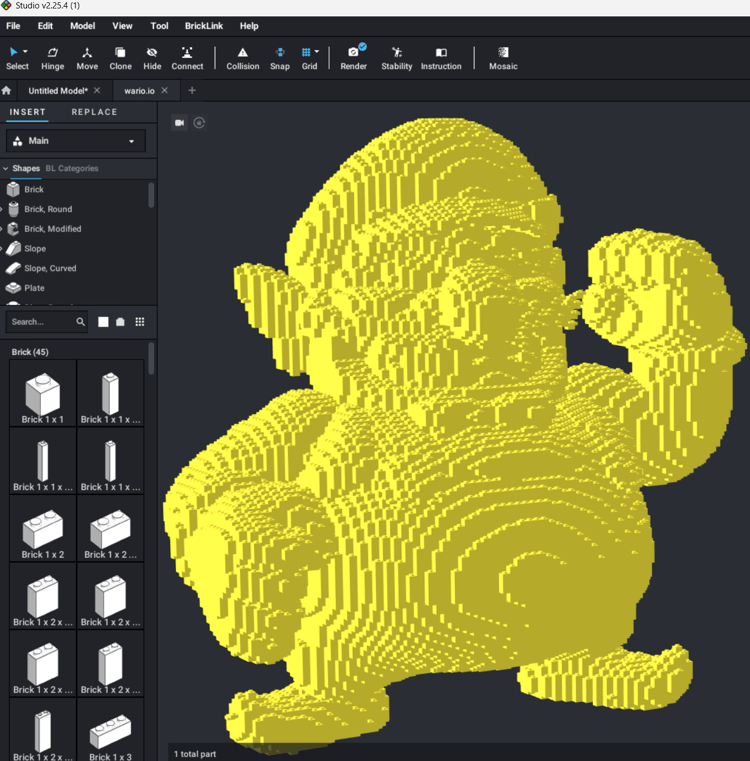Viewport: 750px width, 761px height.
Task: Click the search magnifier icon
Action: [x=81, y=322]
